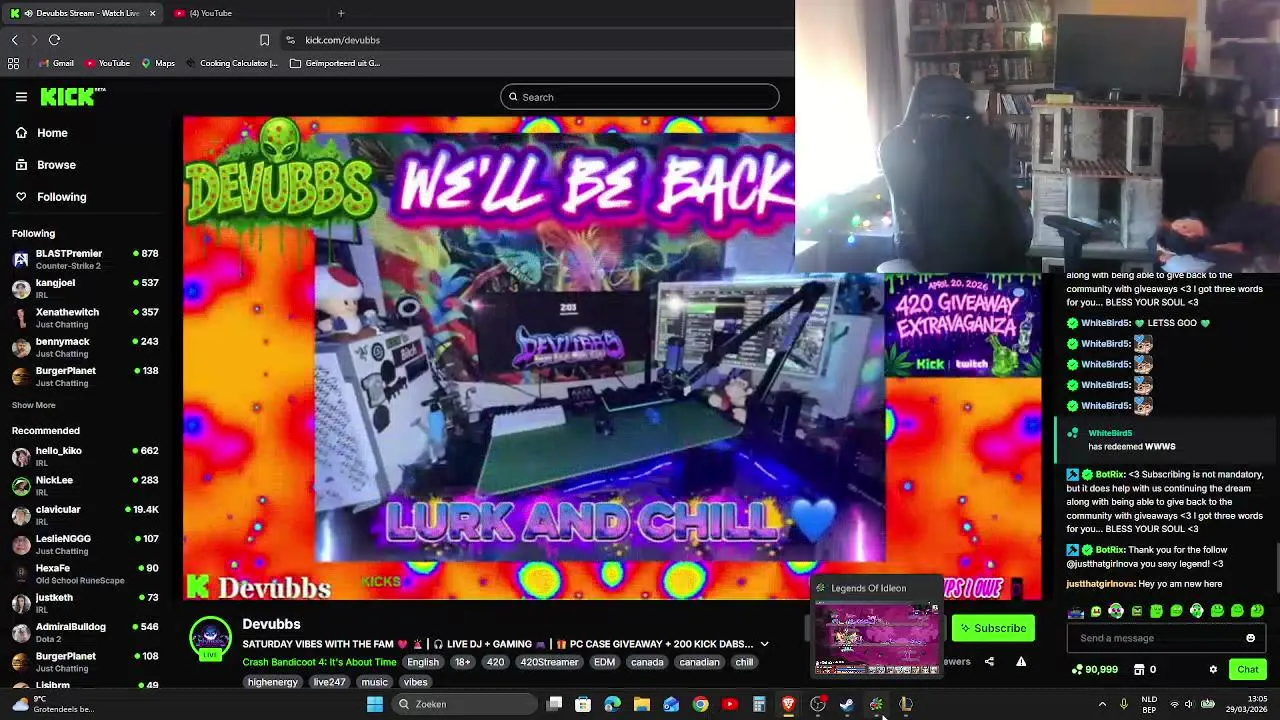Open browser apps grid icon
1280x720 pixels.
13,63
